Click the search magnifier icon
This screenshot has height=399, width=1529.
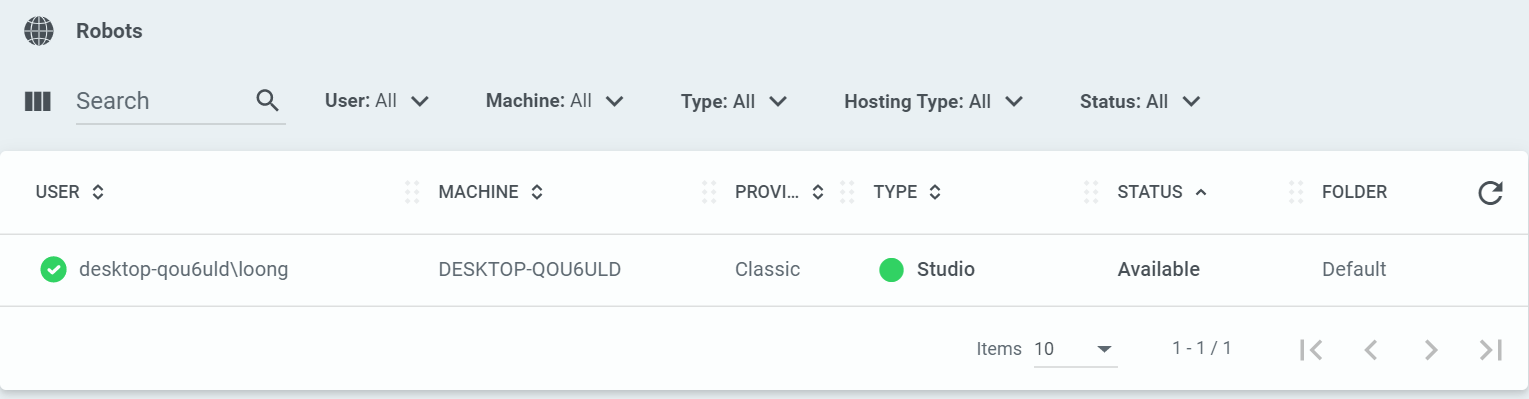pyautogui.click(x=267, y=100)
